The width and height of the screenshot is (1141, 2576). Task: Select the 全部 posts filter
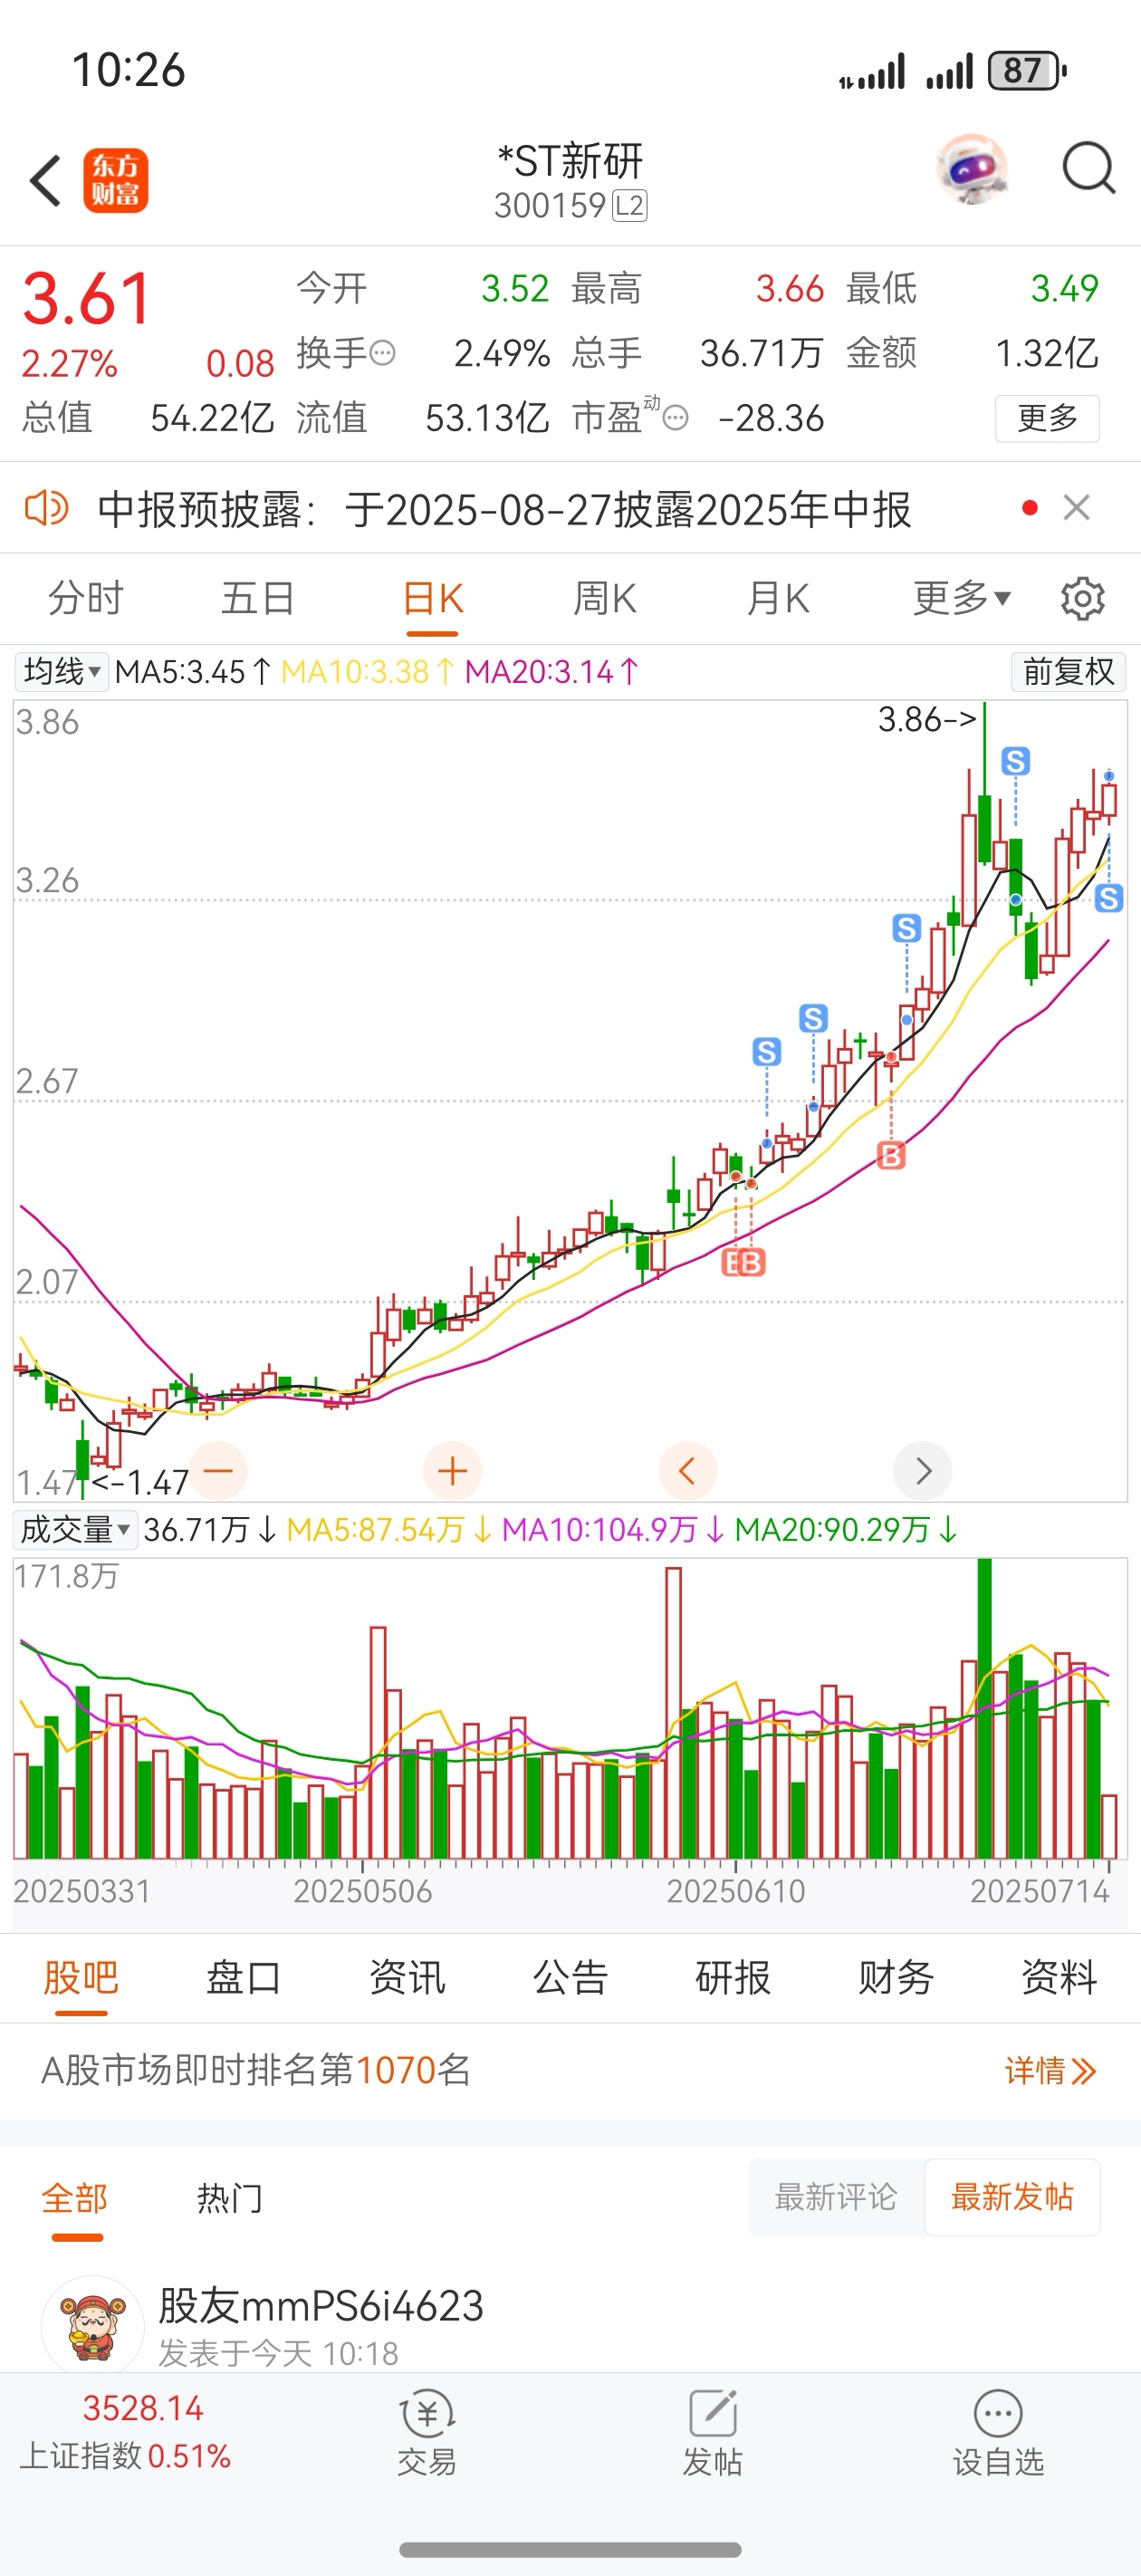75,2198
